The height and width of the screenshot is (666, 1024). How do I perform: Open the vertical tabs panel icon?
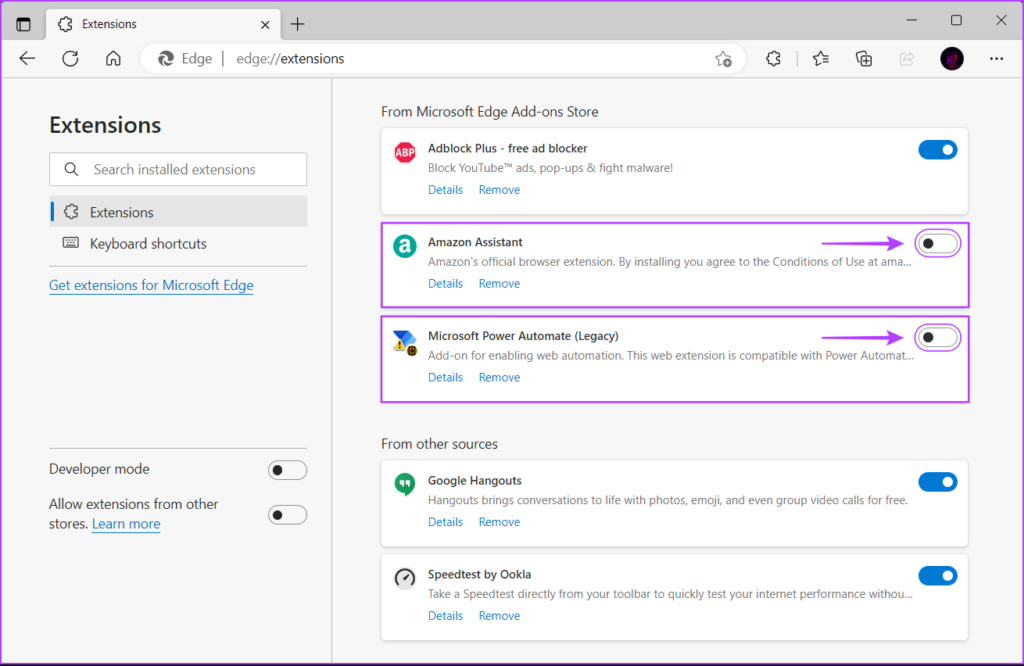coord(24,25)
